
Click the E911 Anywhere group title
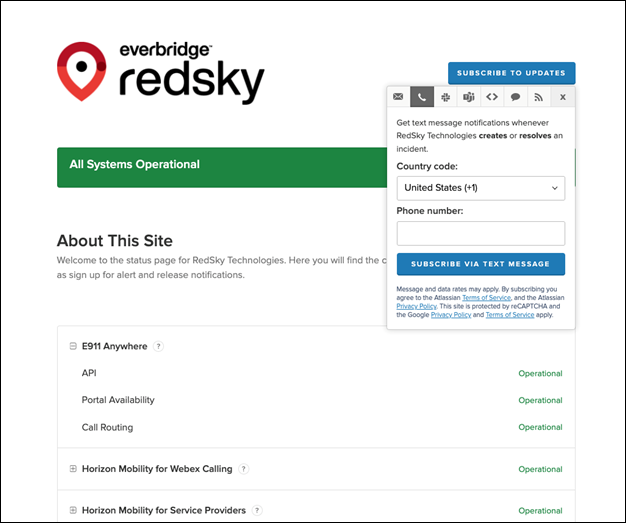[x=115, y=346]
